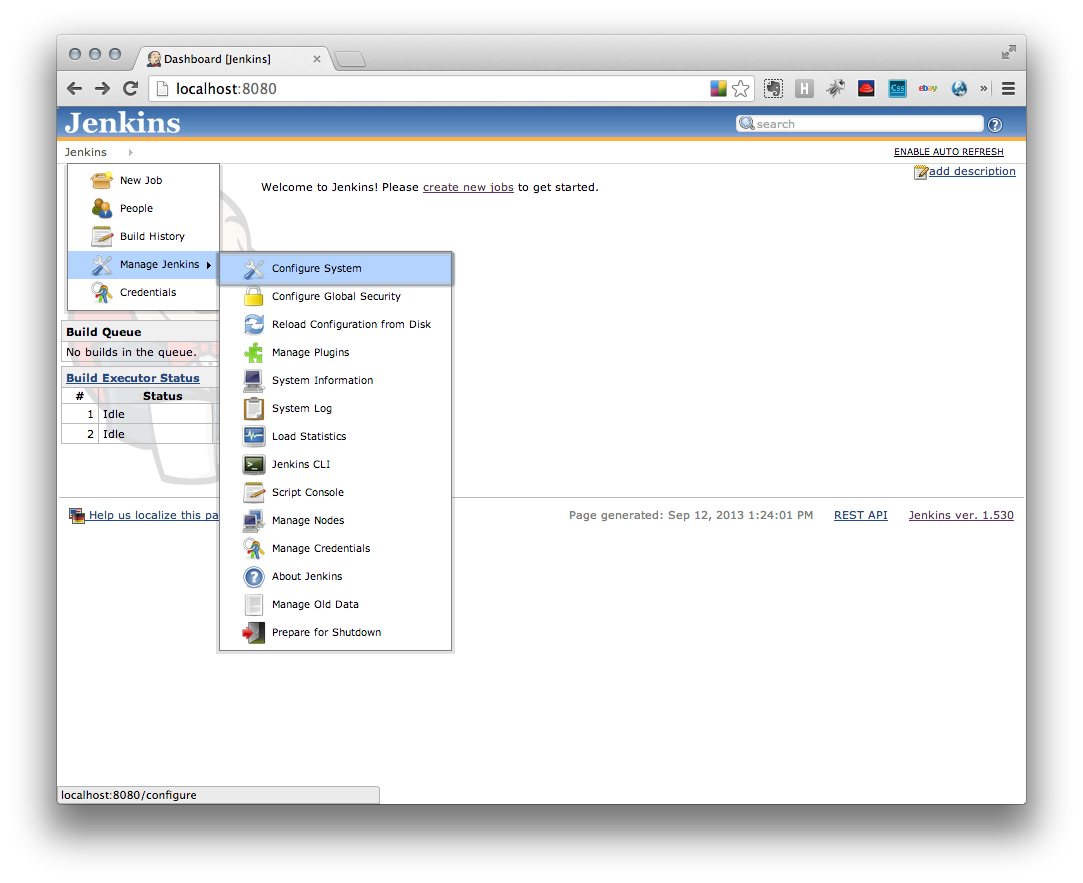Open Jenkins CLI menu entry
The width and height of the screenshot is (1083, 883).
336,464
